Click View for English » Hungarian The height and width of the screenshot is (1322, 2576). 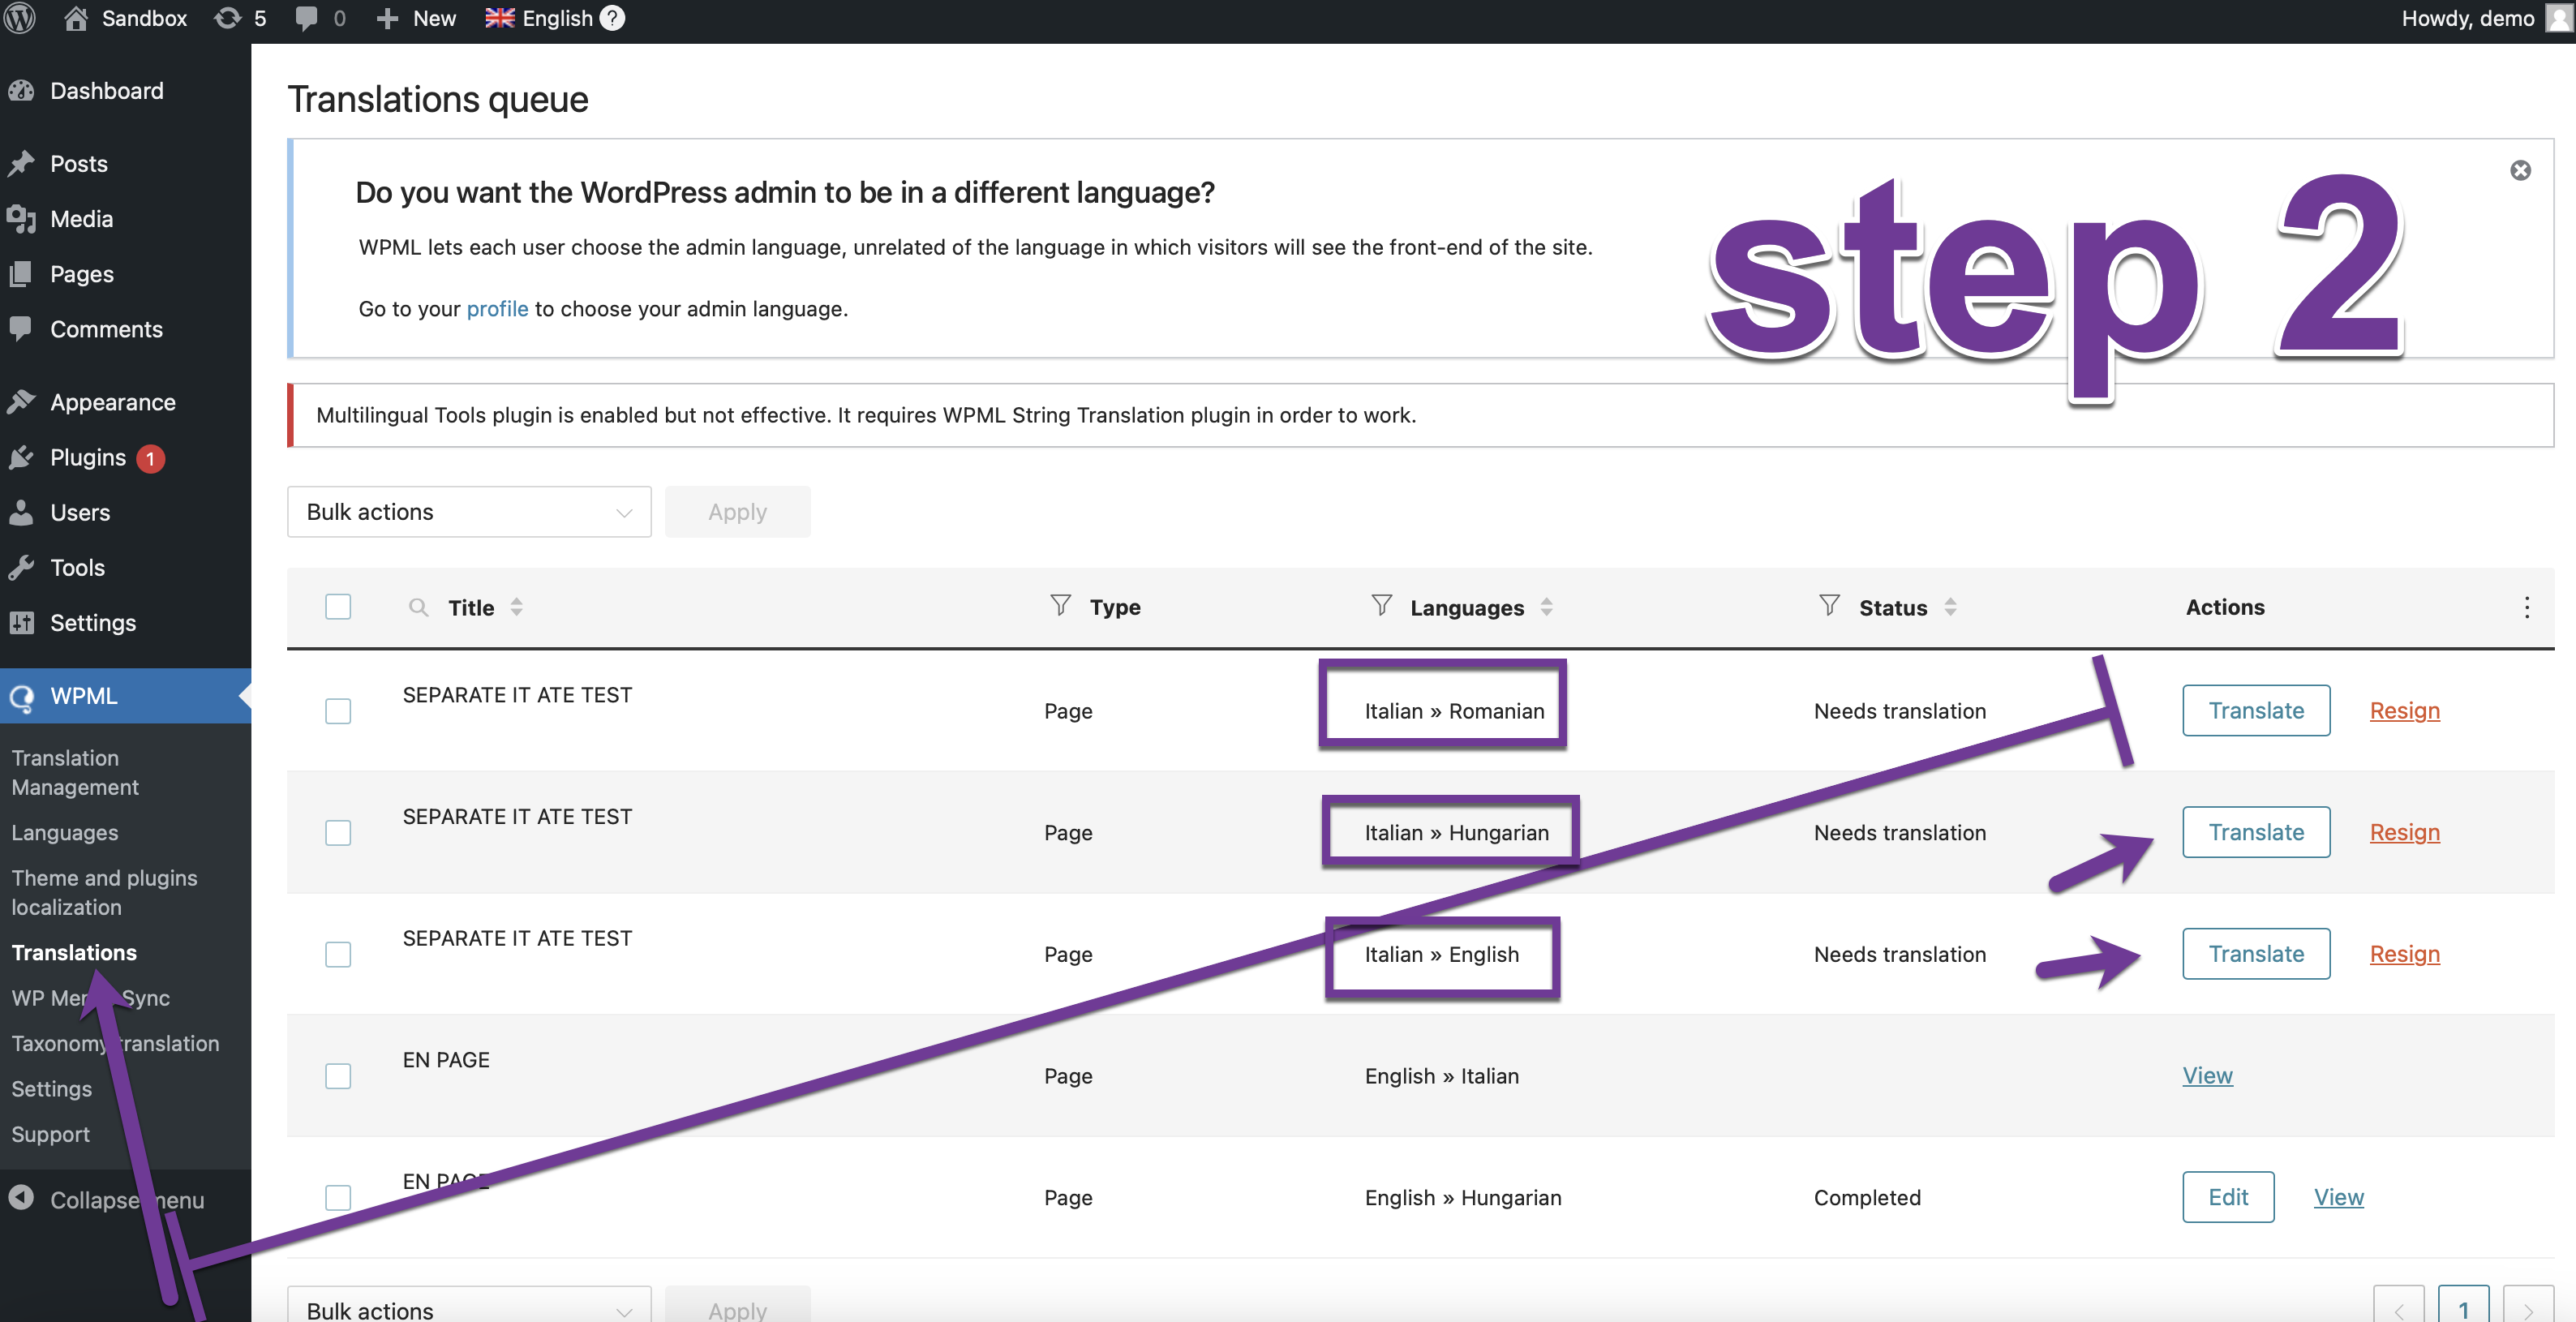2338,1197
